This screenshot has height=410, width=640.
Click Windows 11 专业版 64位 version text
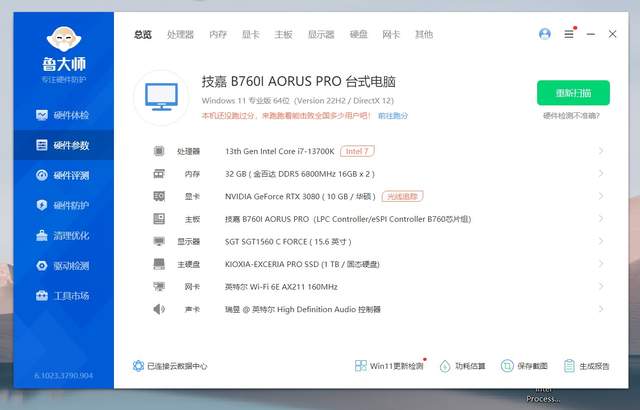click(298, 101)
